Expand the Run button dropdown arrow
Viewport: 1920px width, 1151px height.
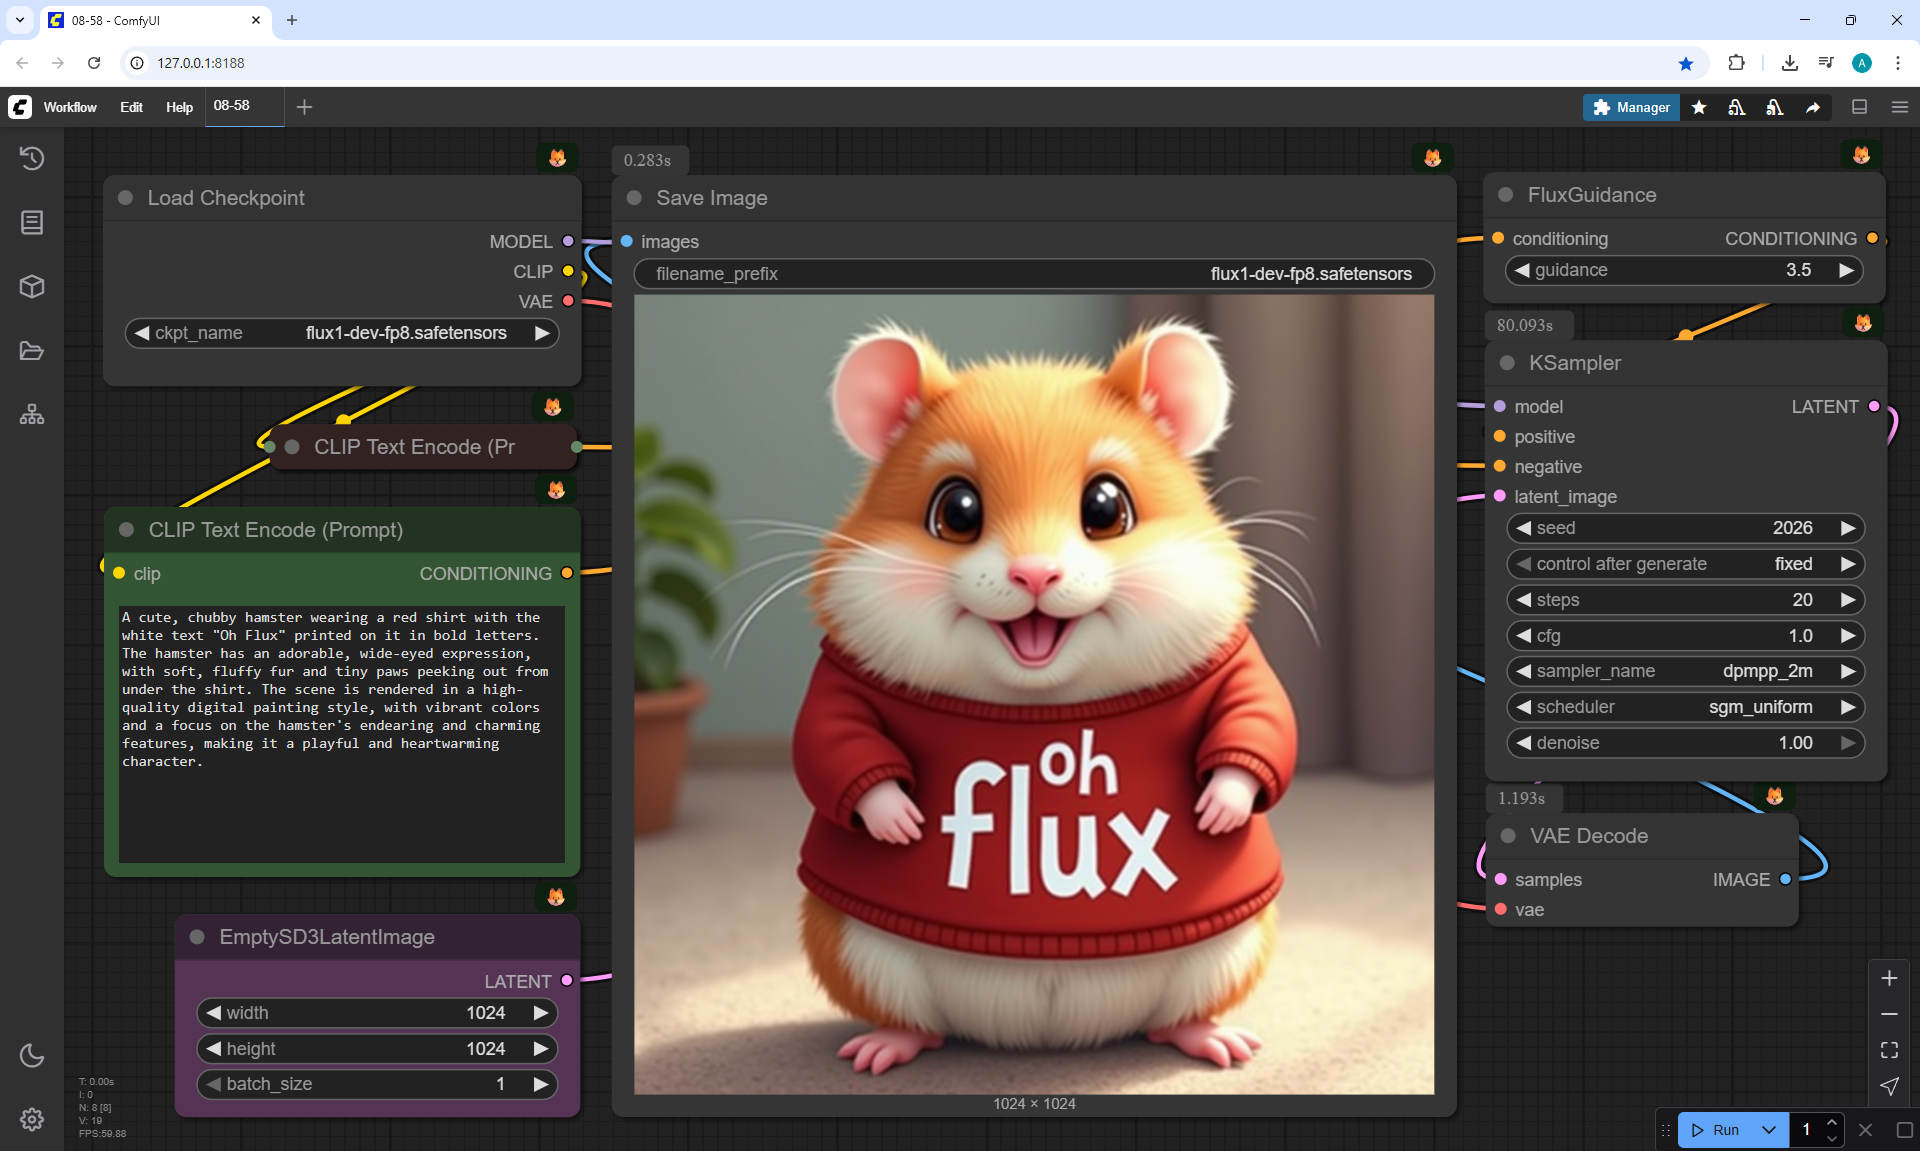coord(1768,1130)
